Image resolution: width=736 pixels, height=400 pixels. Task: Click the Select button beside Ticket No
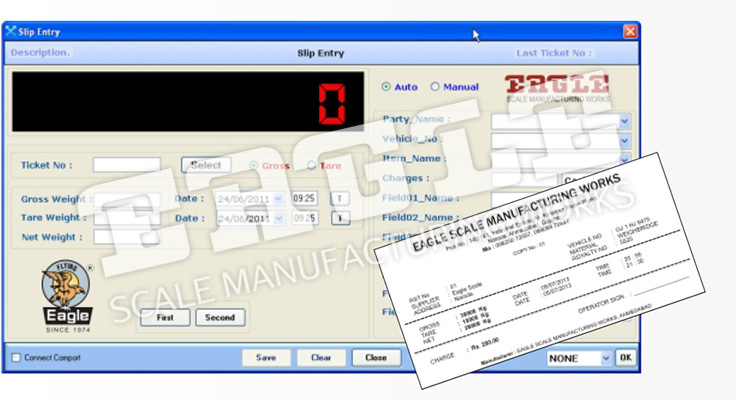[206, 165]
